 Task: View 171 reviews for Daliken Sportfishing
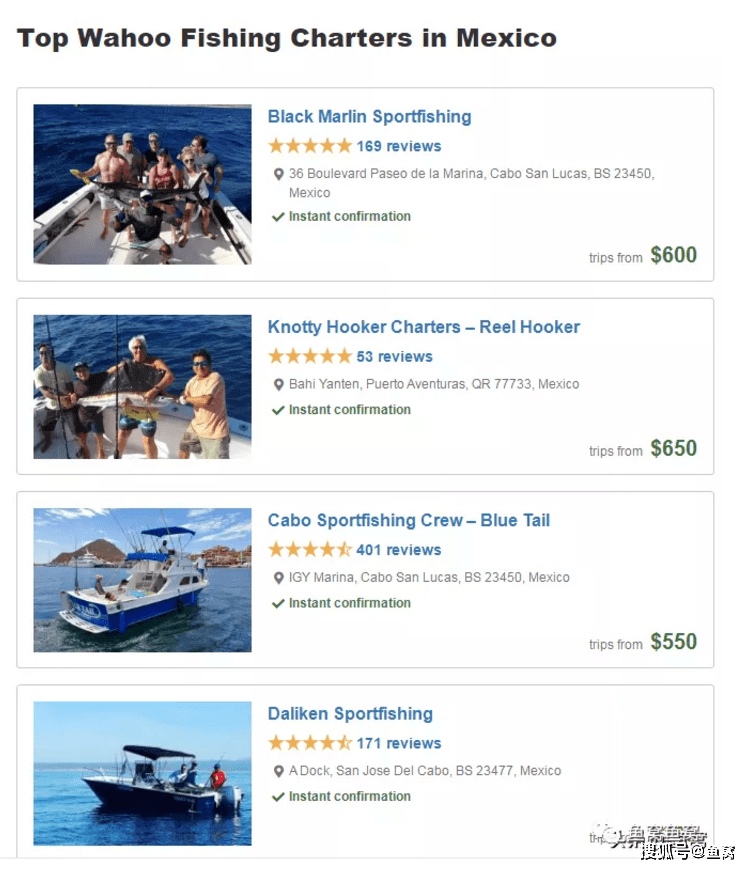399,743
